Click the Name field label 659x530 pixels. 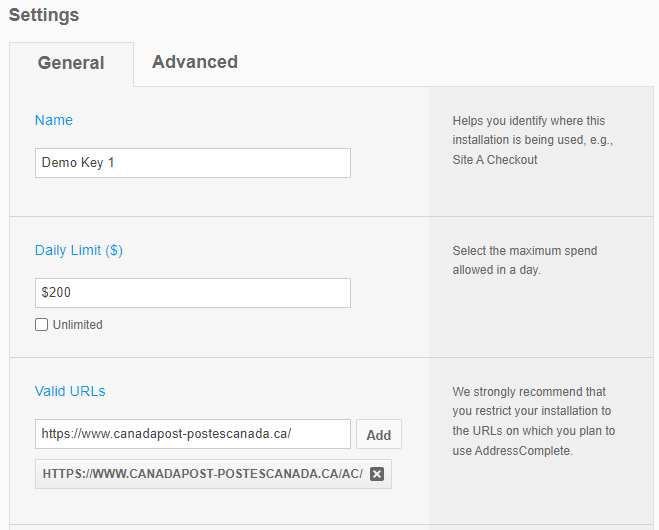54,120
